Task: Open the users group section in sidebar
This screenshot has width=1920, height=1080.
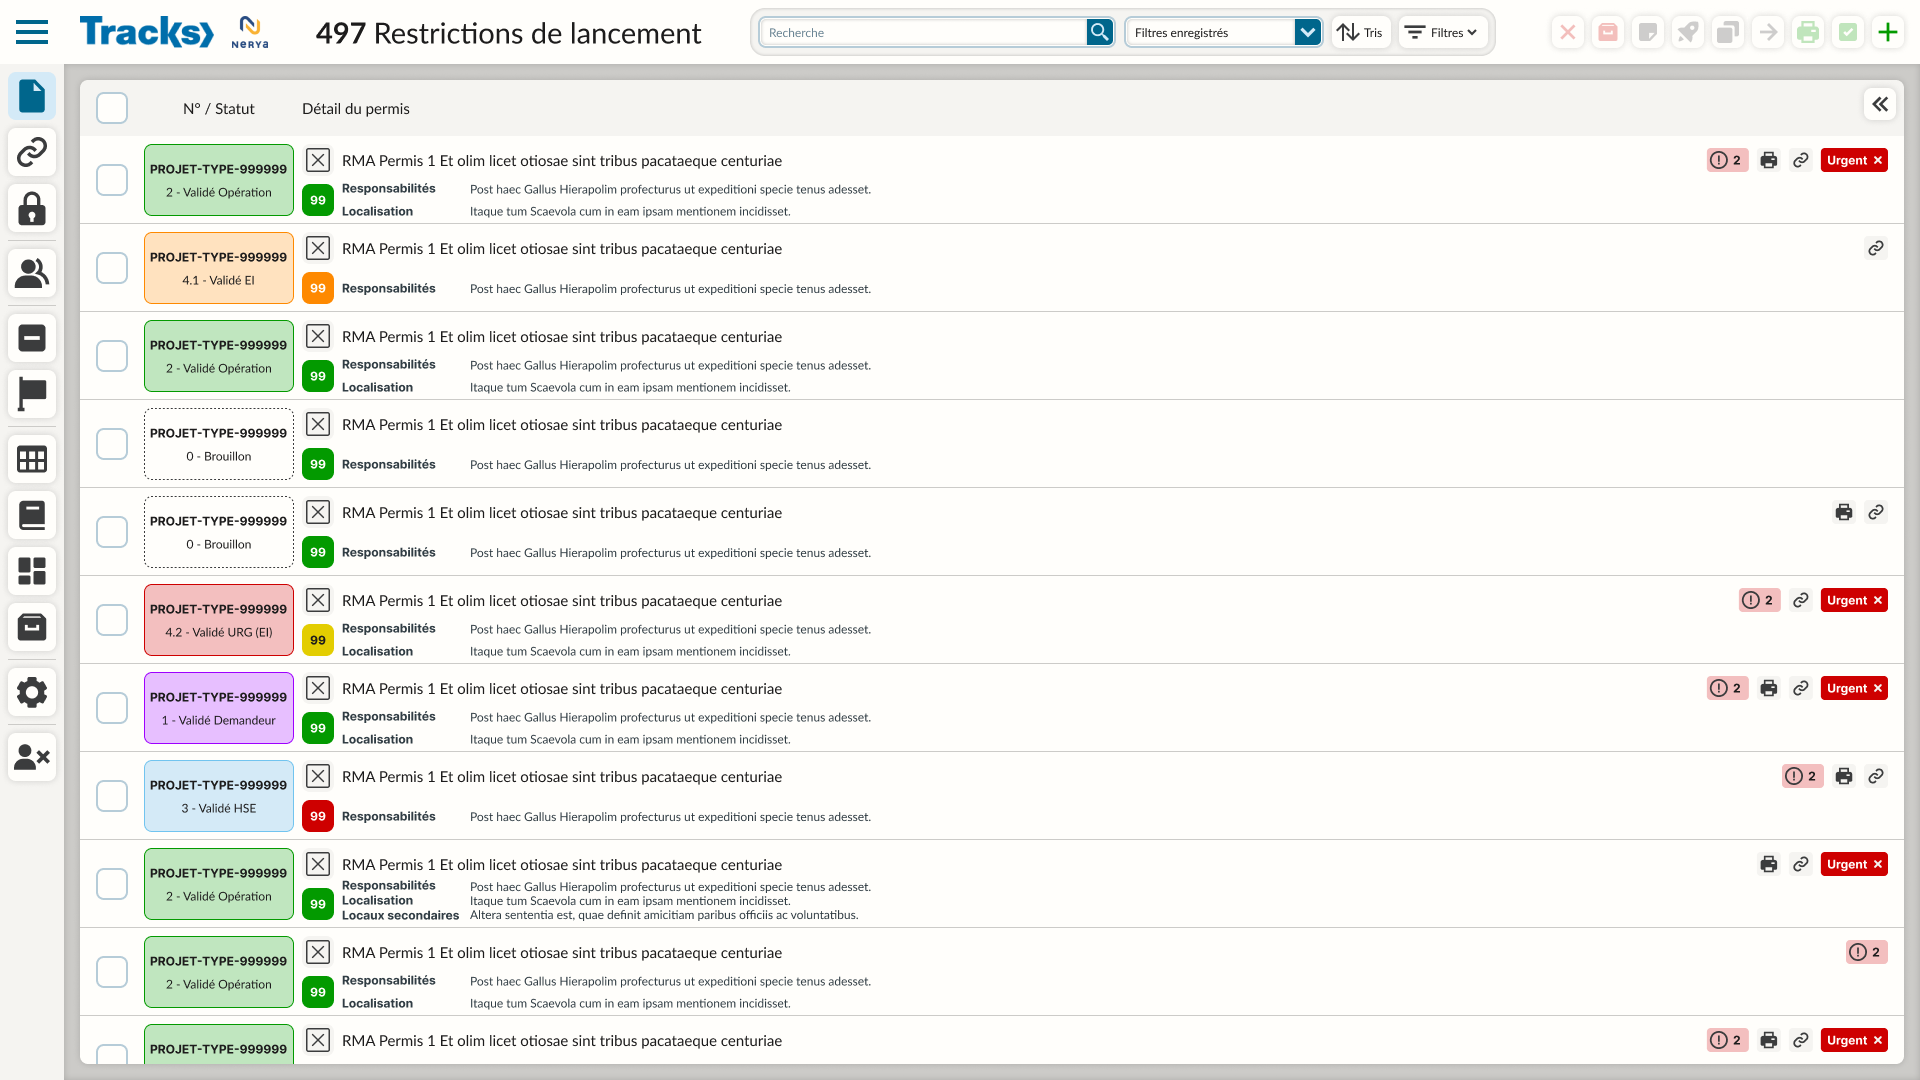Action: coord(32,273)
